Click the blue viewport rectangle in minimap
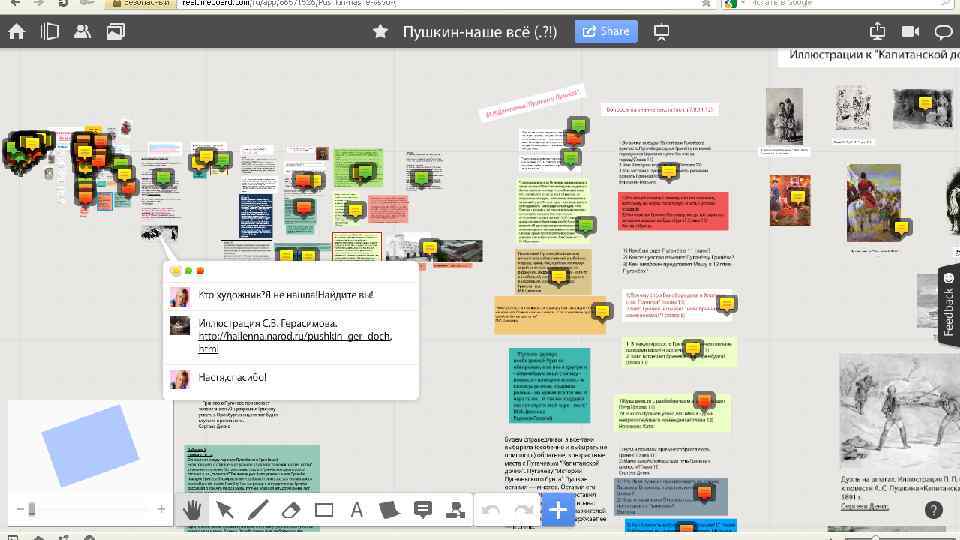This screenshot has width=960, height=540. [90, 445]
